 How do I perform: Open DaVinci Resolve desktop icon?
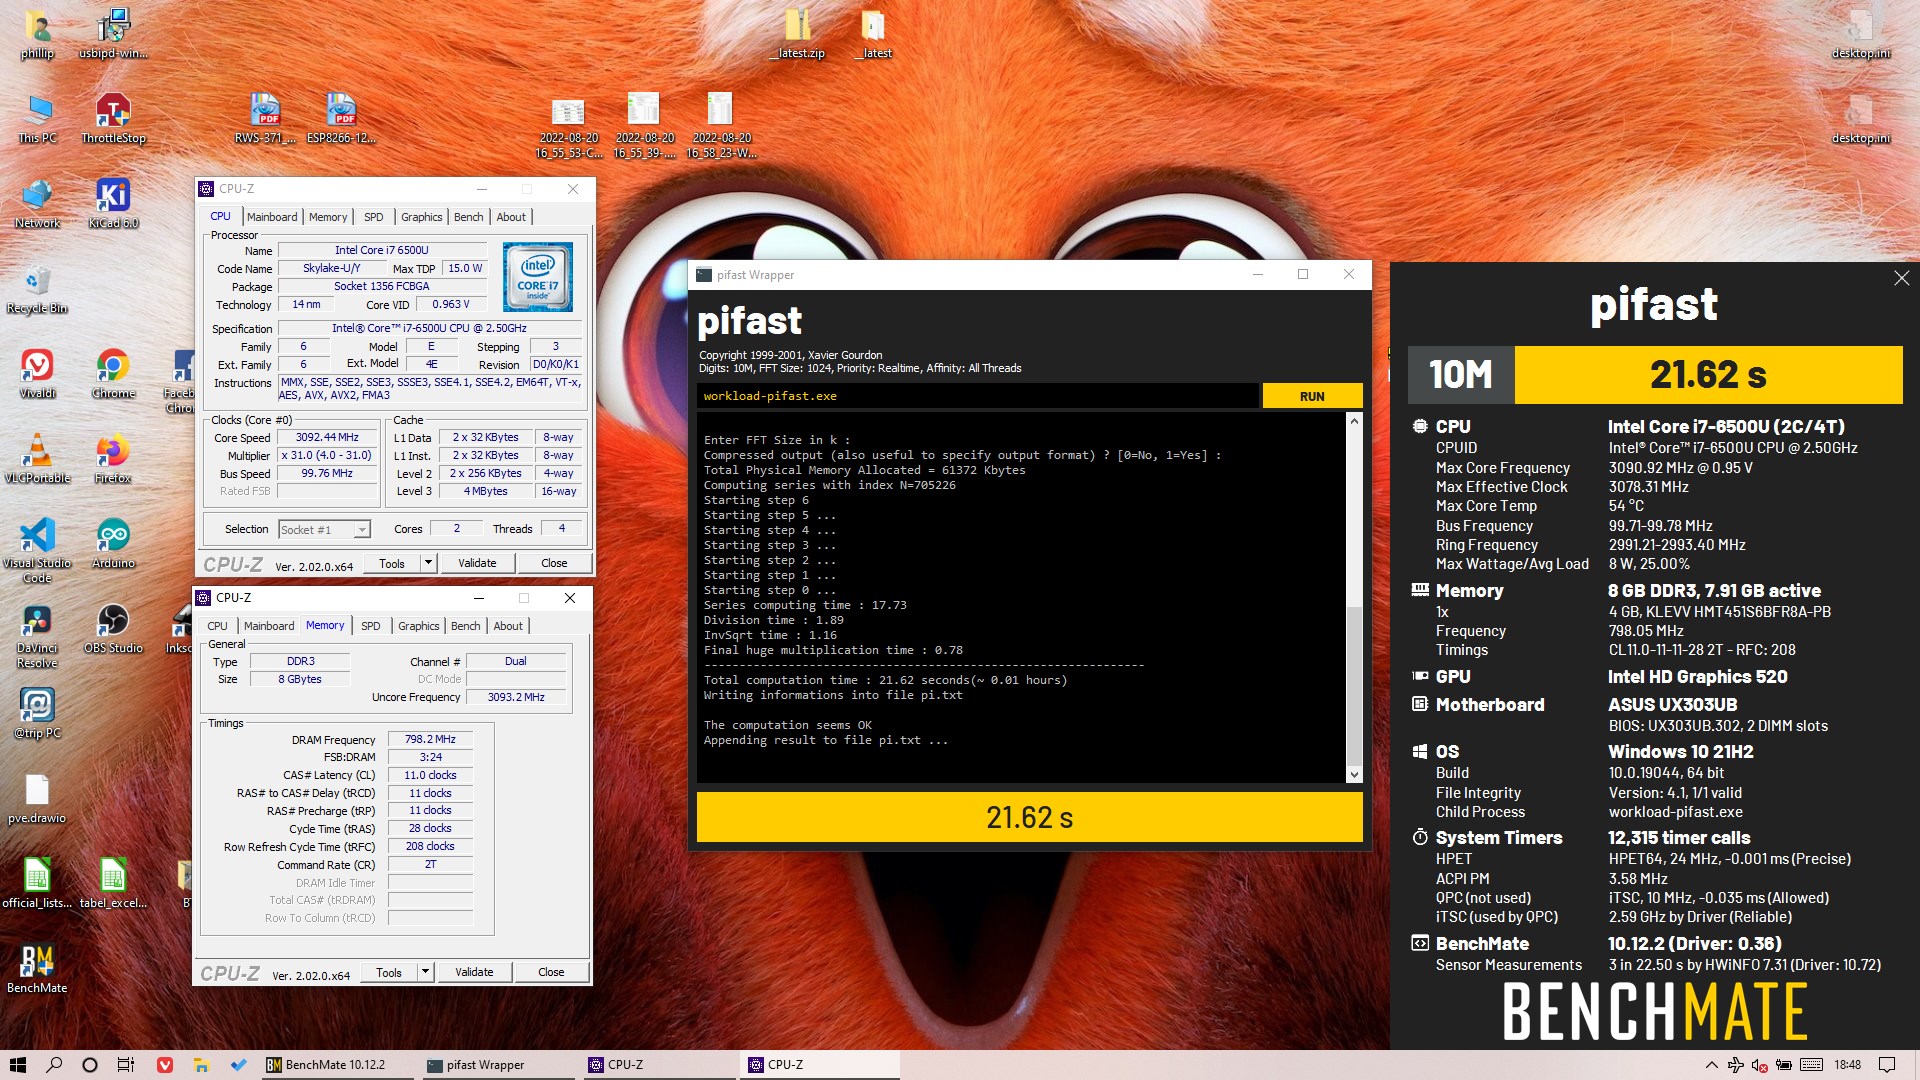[x=37, y=635]
